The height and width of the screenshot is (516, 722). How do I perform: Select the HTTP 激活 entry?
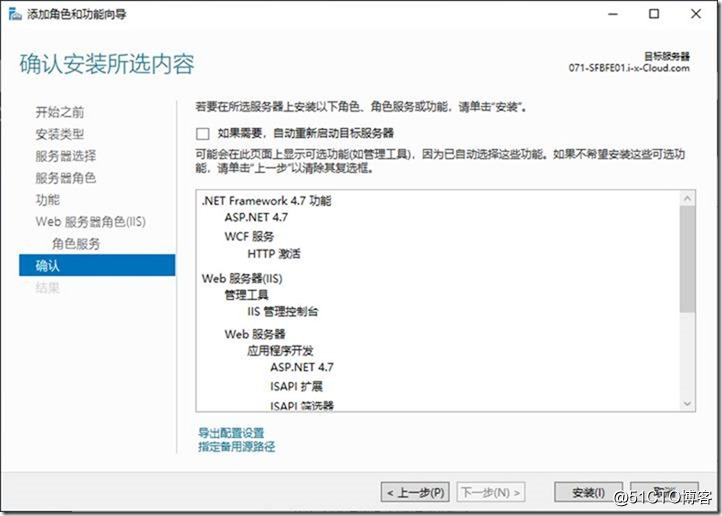click(x=274, y=254)
